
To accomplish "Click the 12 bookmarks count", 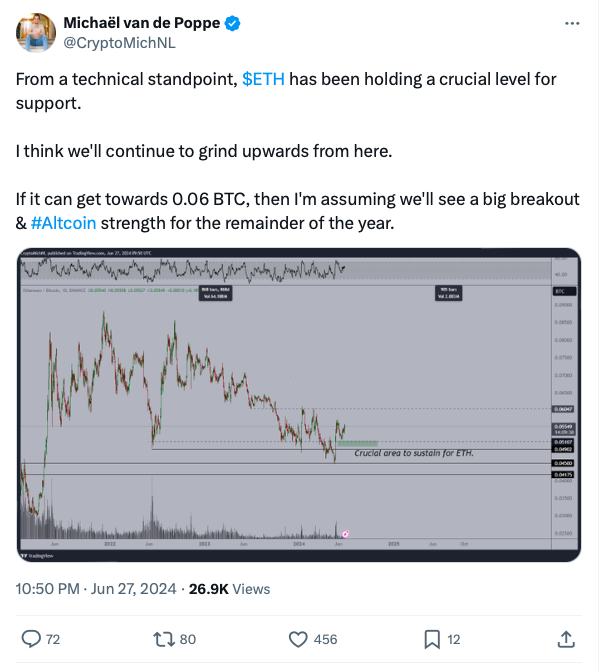I will 454,639.
